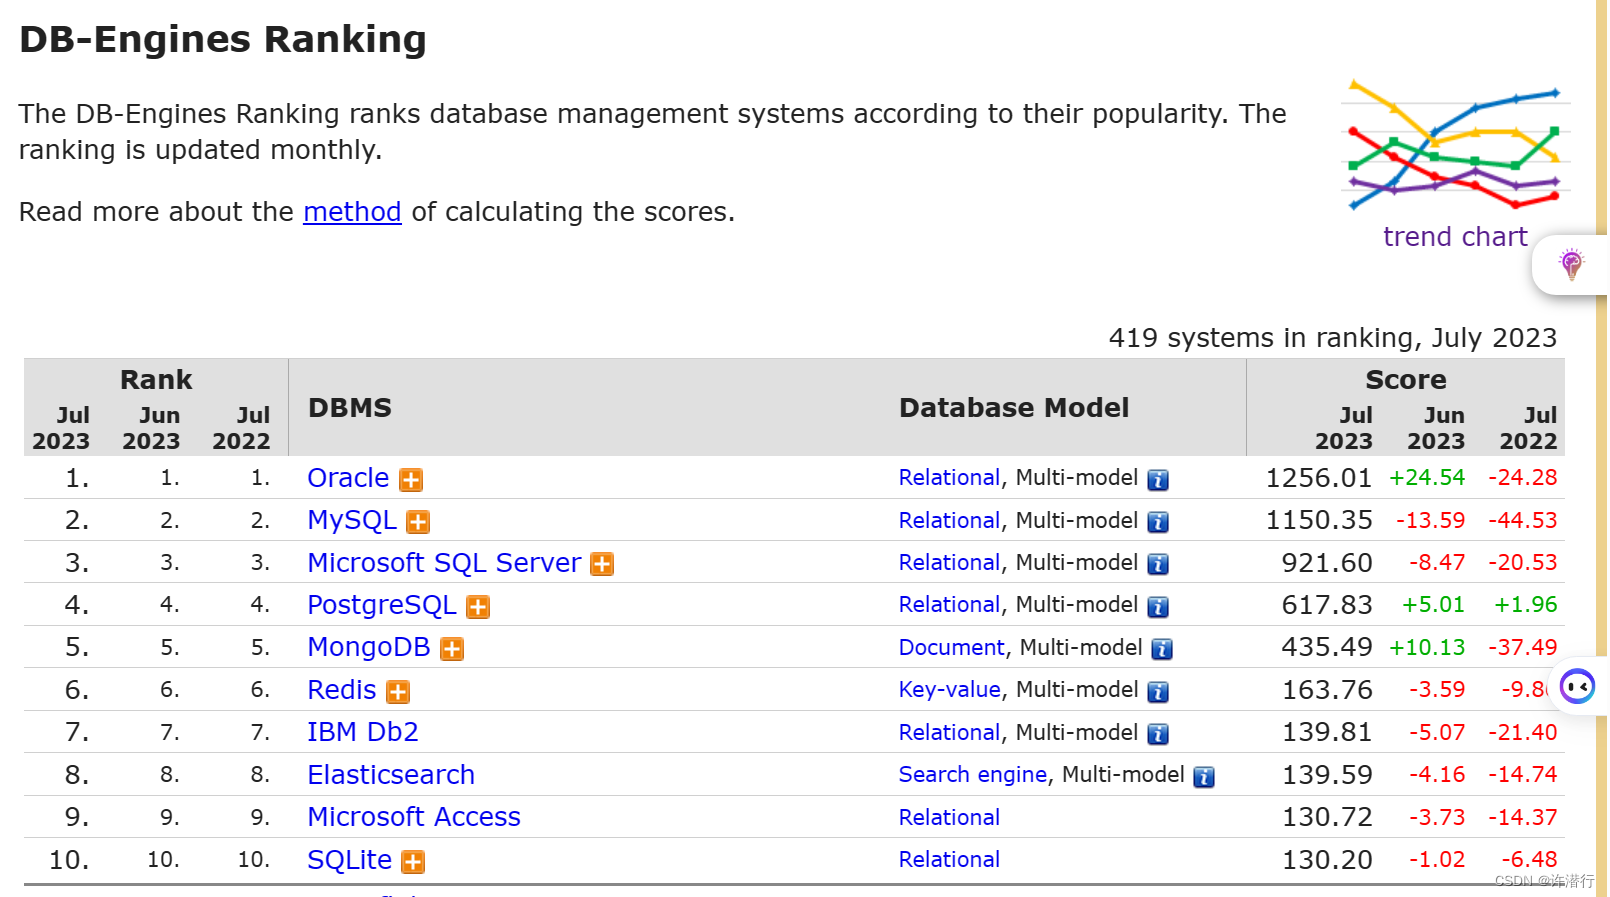Click the +24.54 score change value
Screen dimensions: 1610x897
pyautogui.click(x=1427, y=478)
